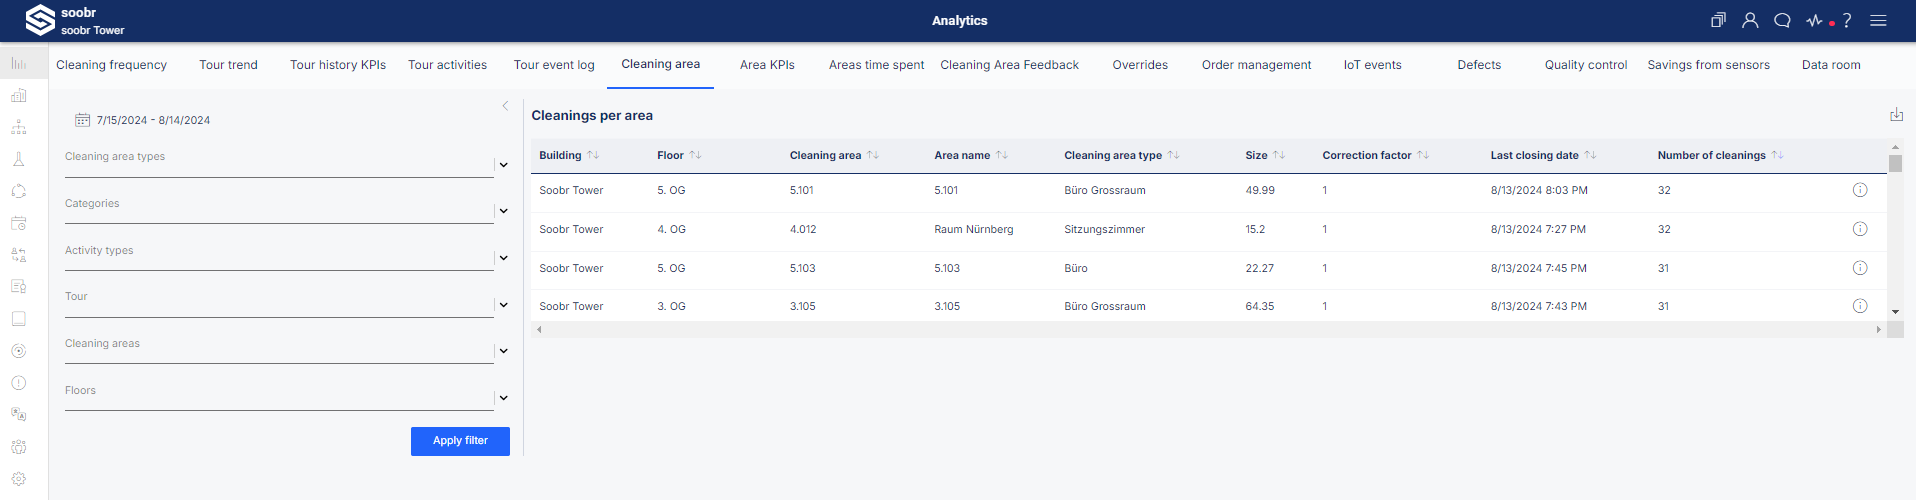Switch to the Area KPIs tab
The width and height of the screenshot is (1916, 500).
tap(767, 65)
